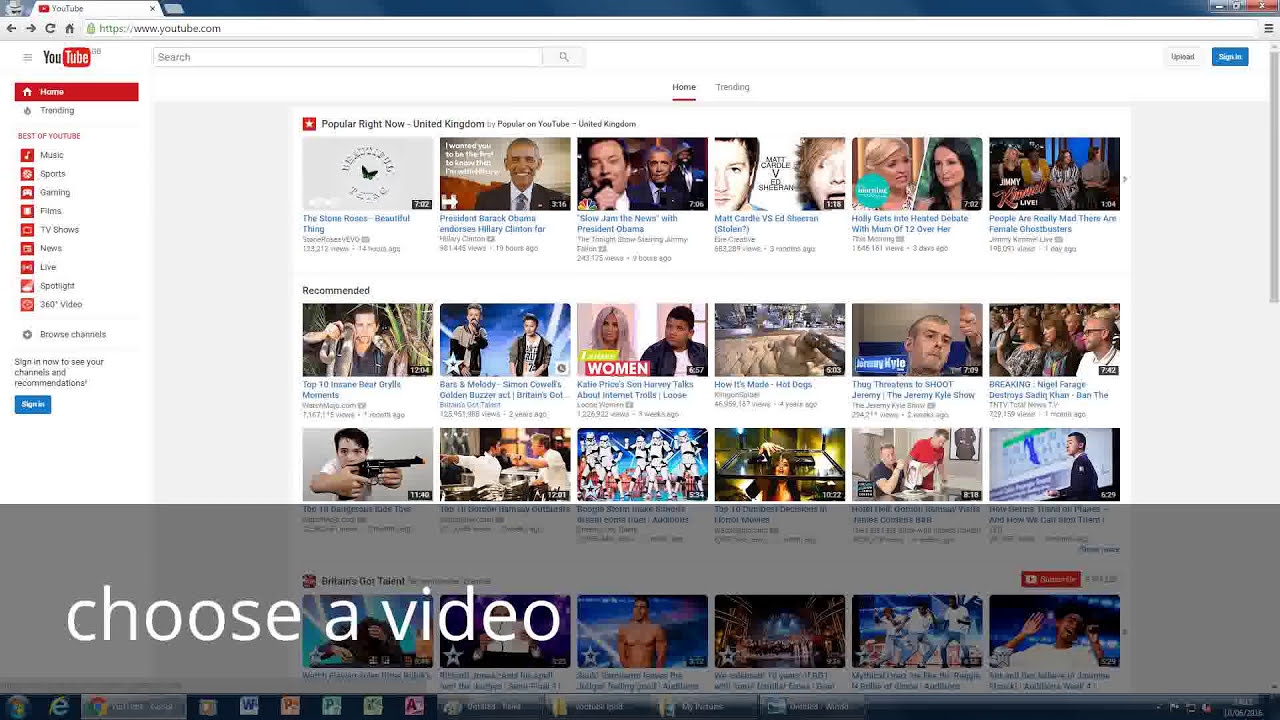The height and width of the screenshot is (720, 1280).
Task: Open the browser menu icon
Action: point(1270,28)
